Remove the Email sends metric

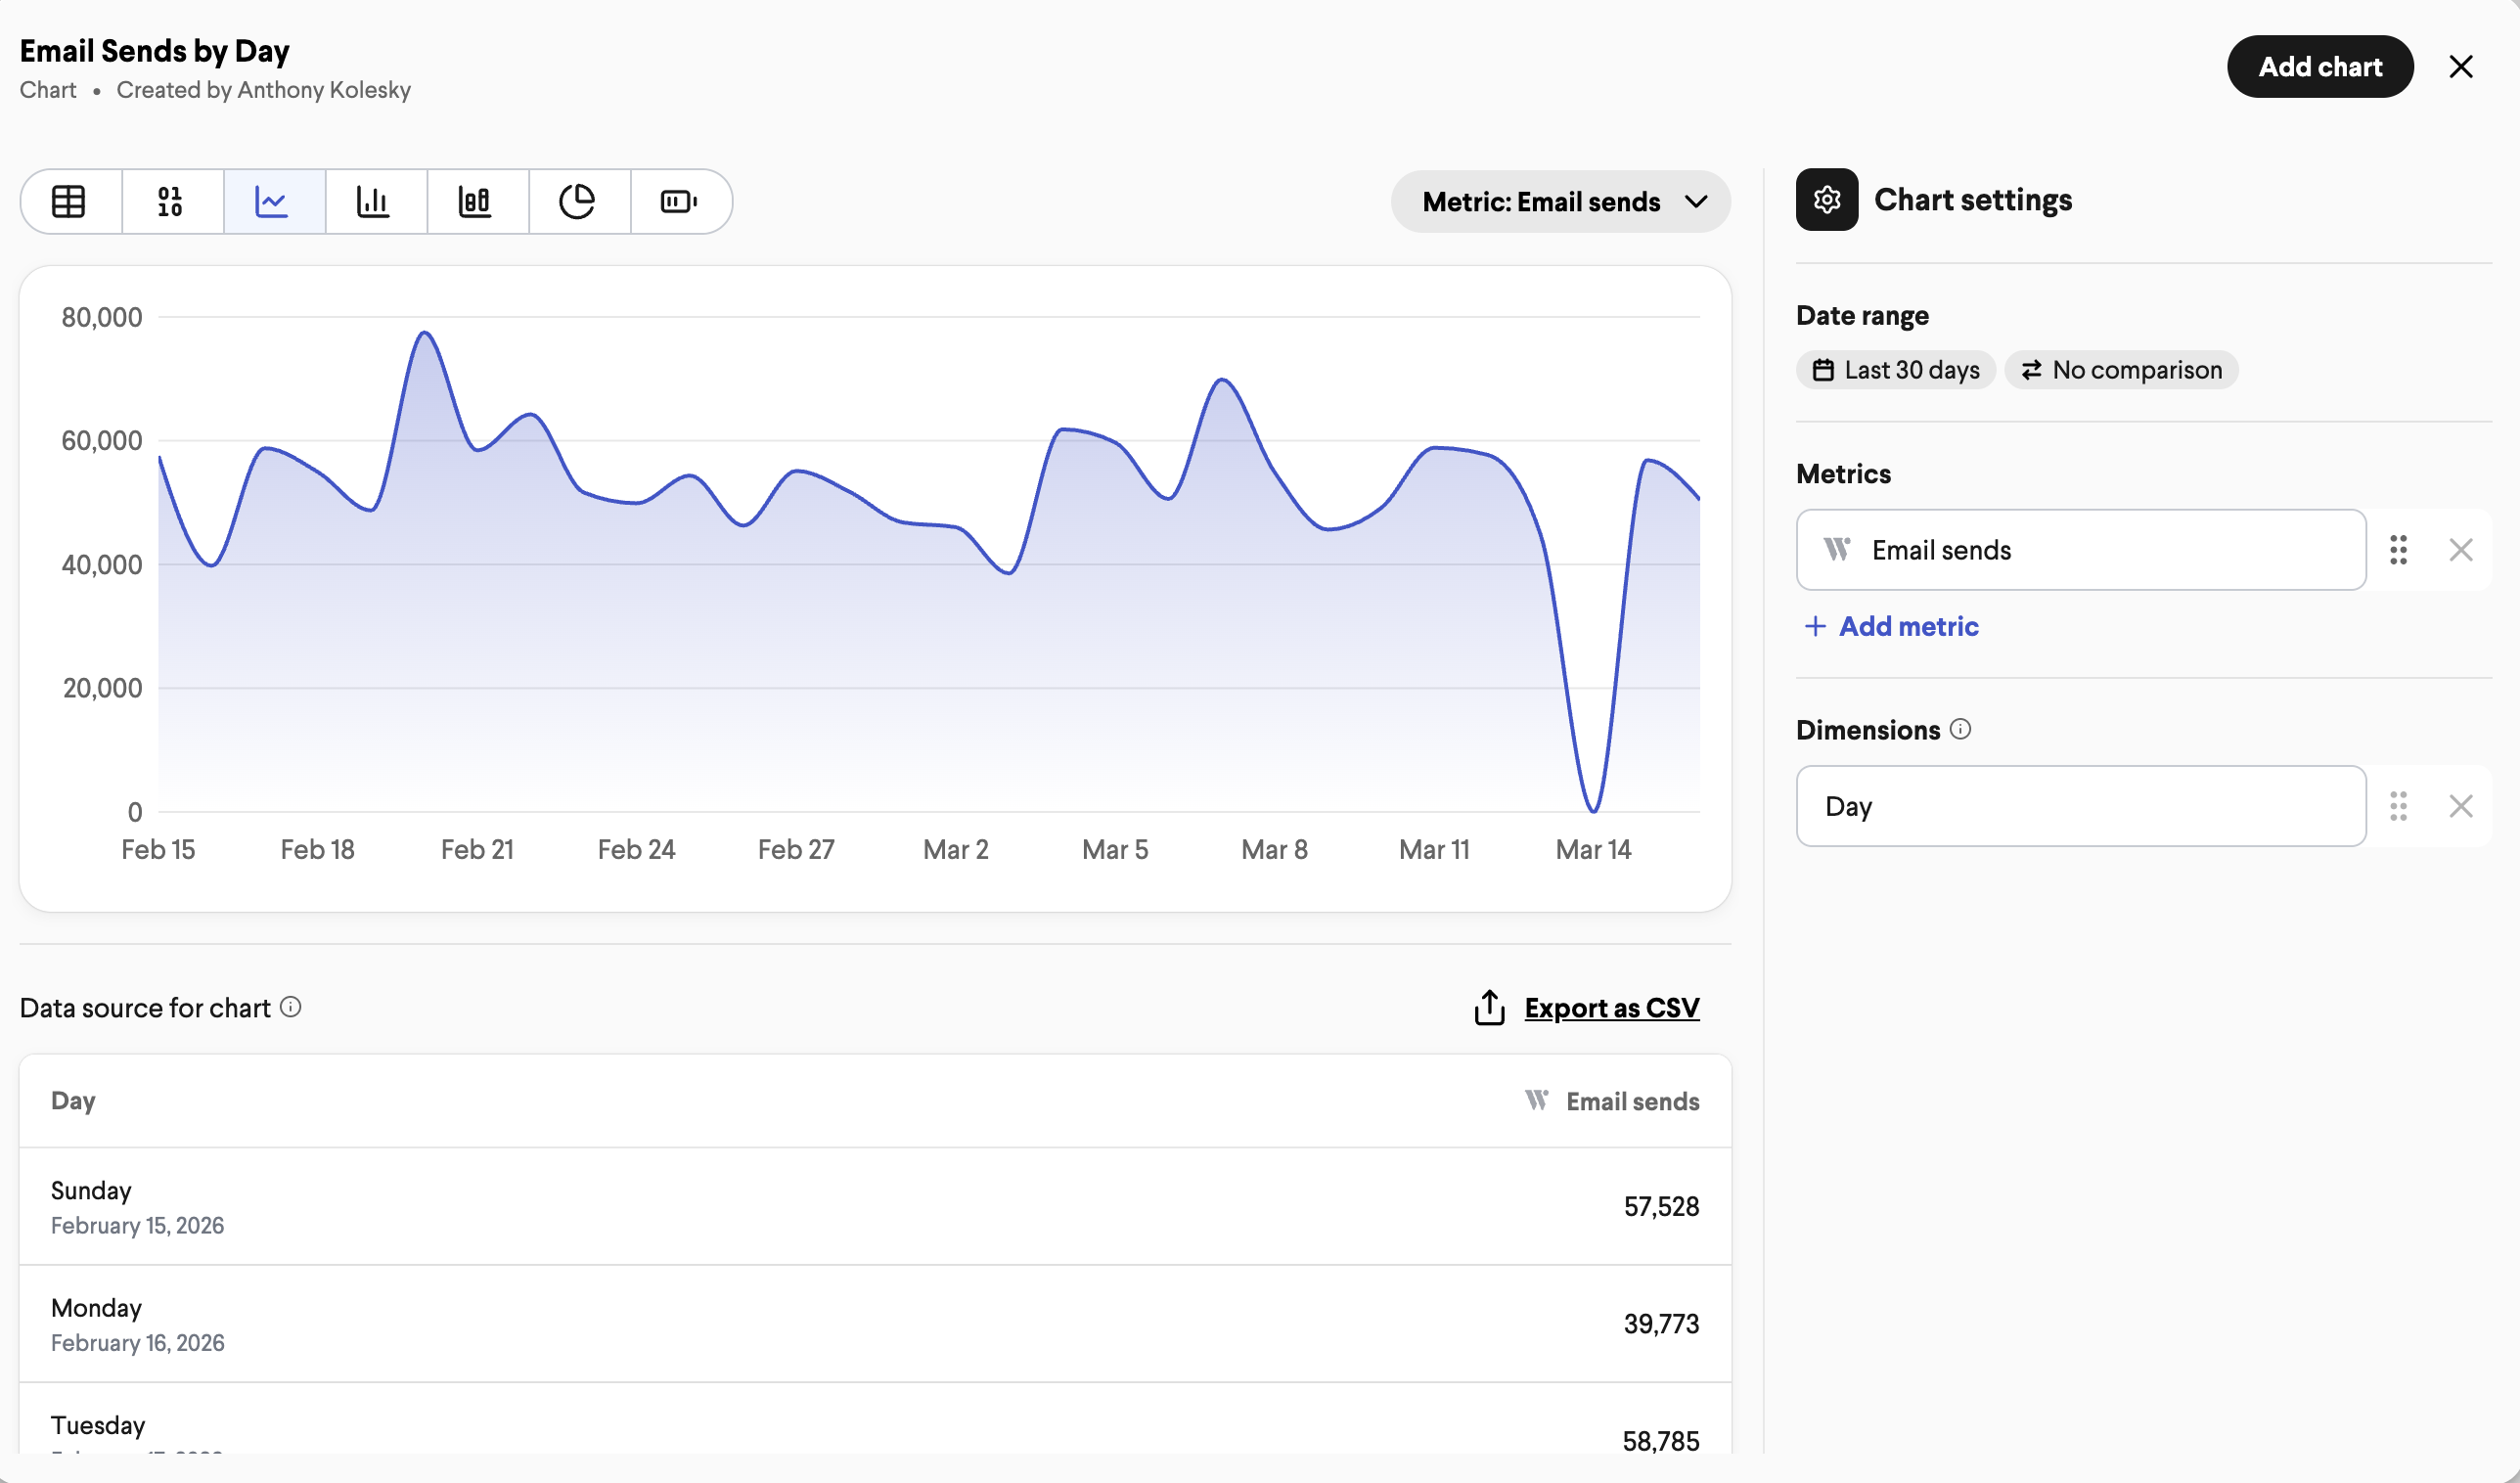click(2461, 550)
